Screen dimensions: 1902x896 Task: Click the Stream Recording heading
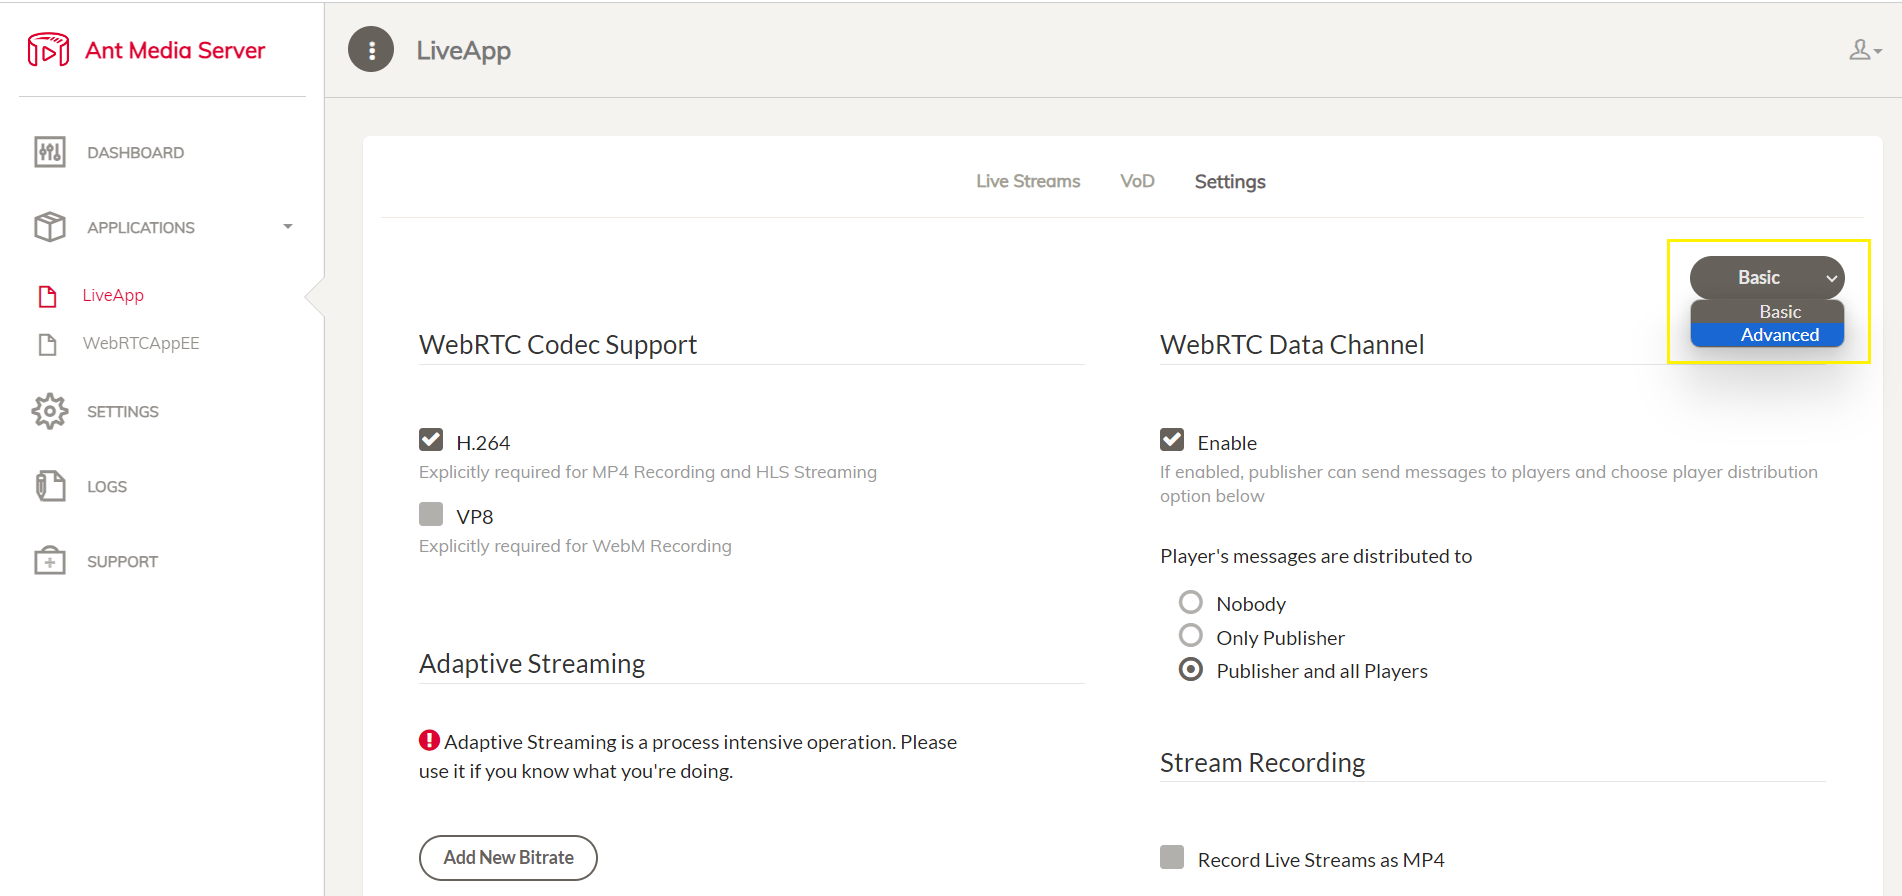coord(1262,763)
